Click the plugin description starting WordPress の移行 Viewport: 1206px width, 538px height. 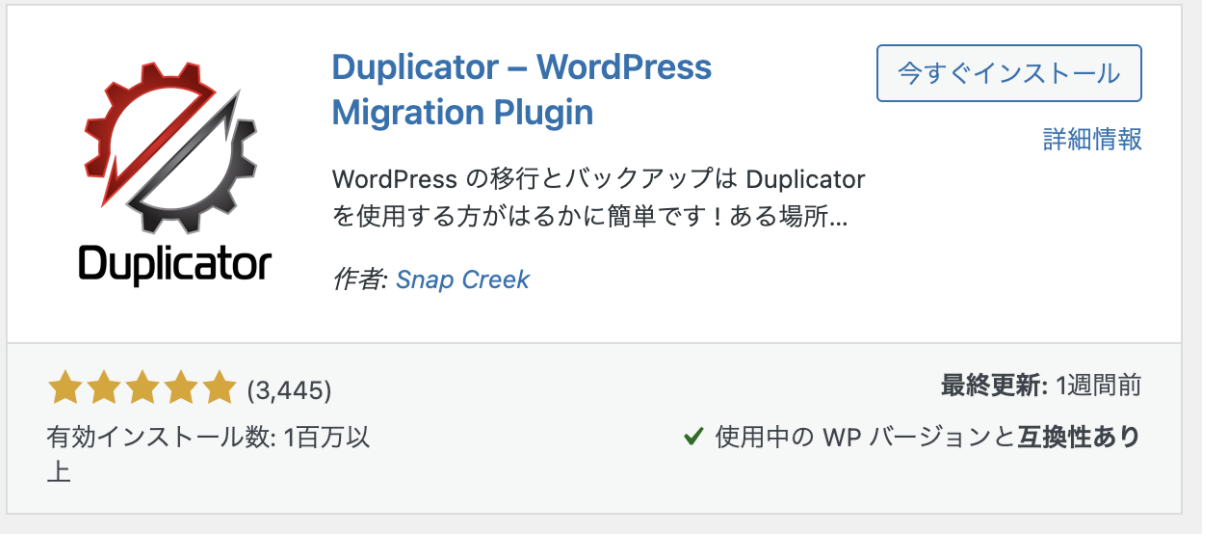(598, 198)
